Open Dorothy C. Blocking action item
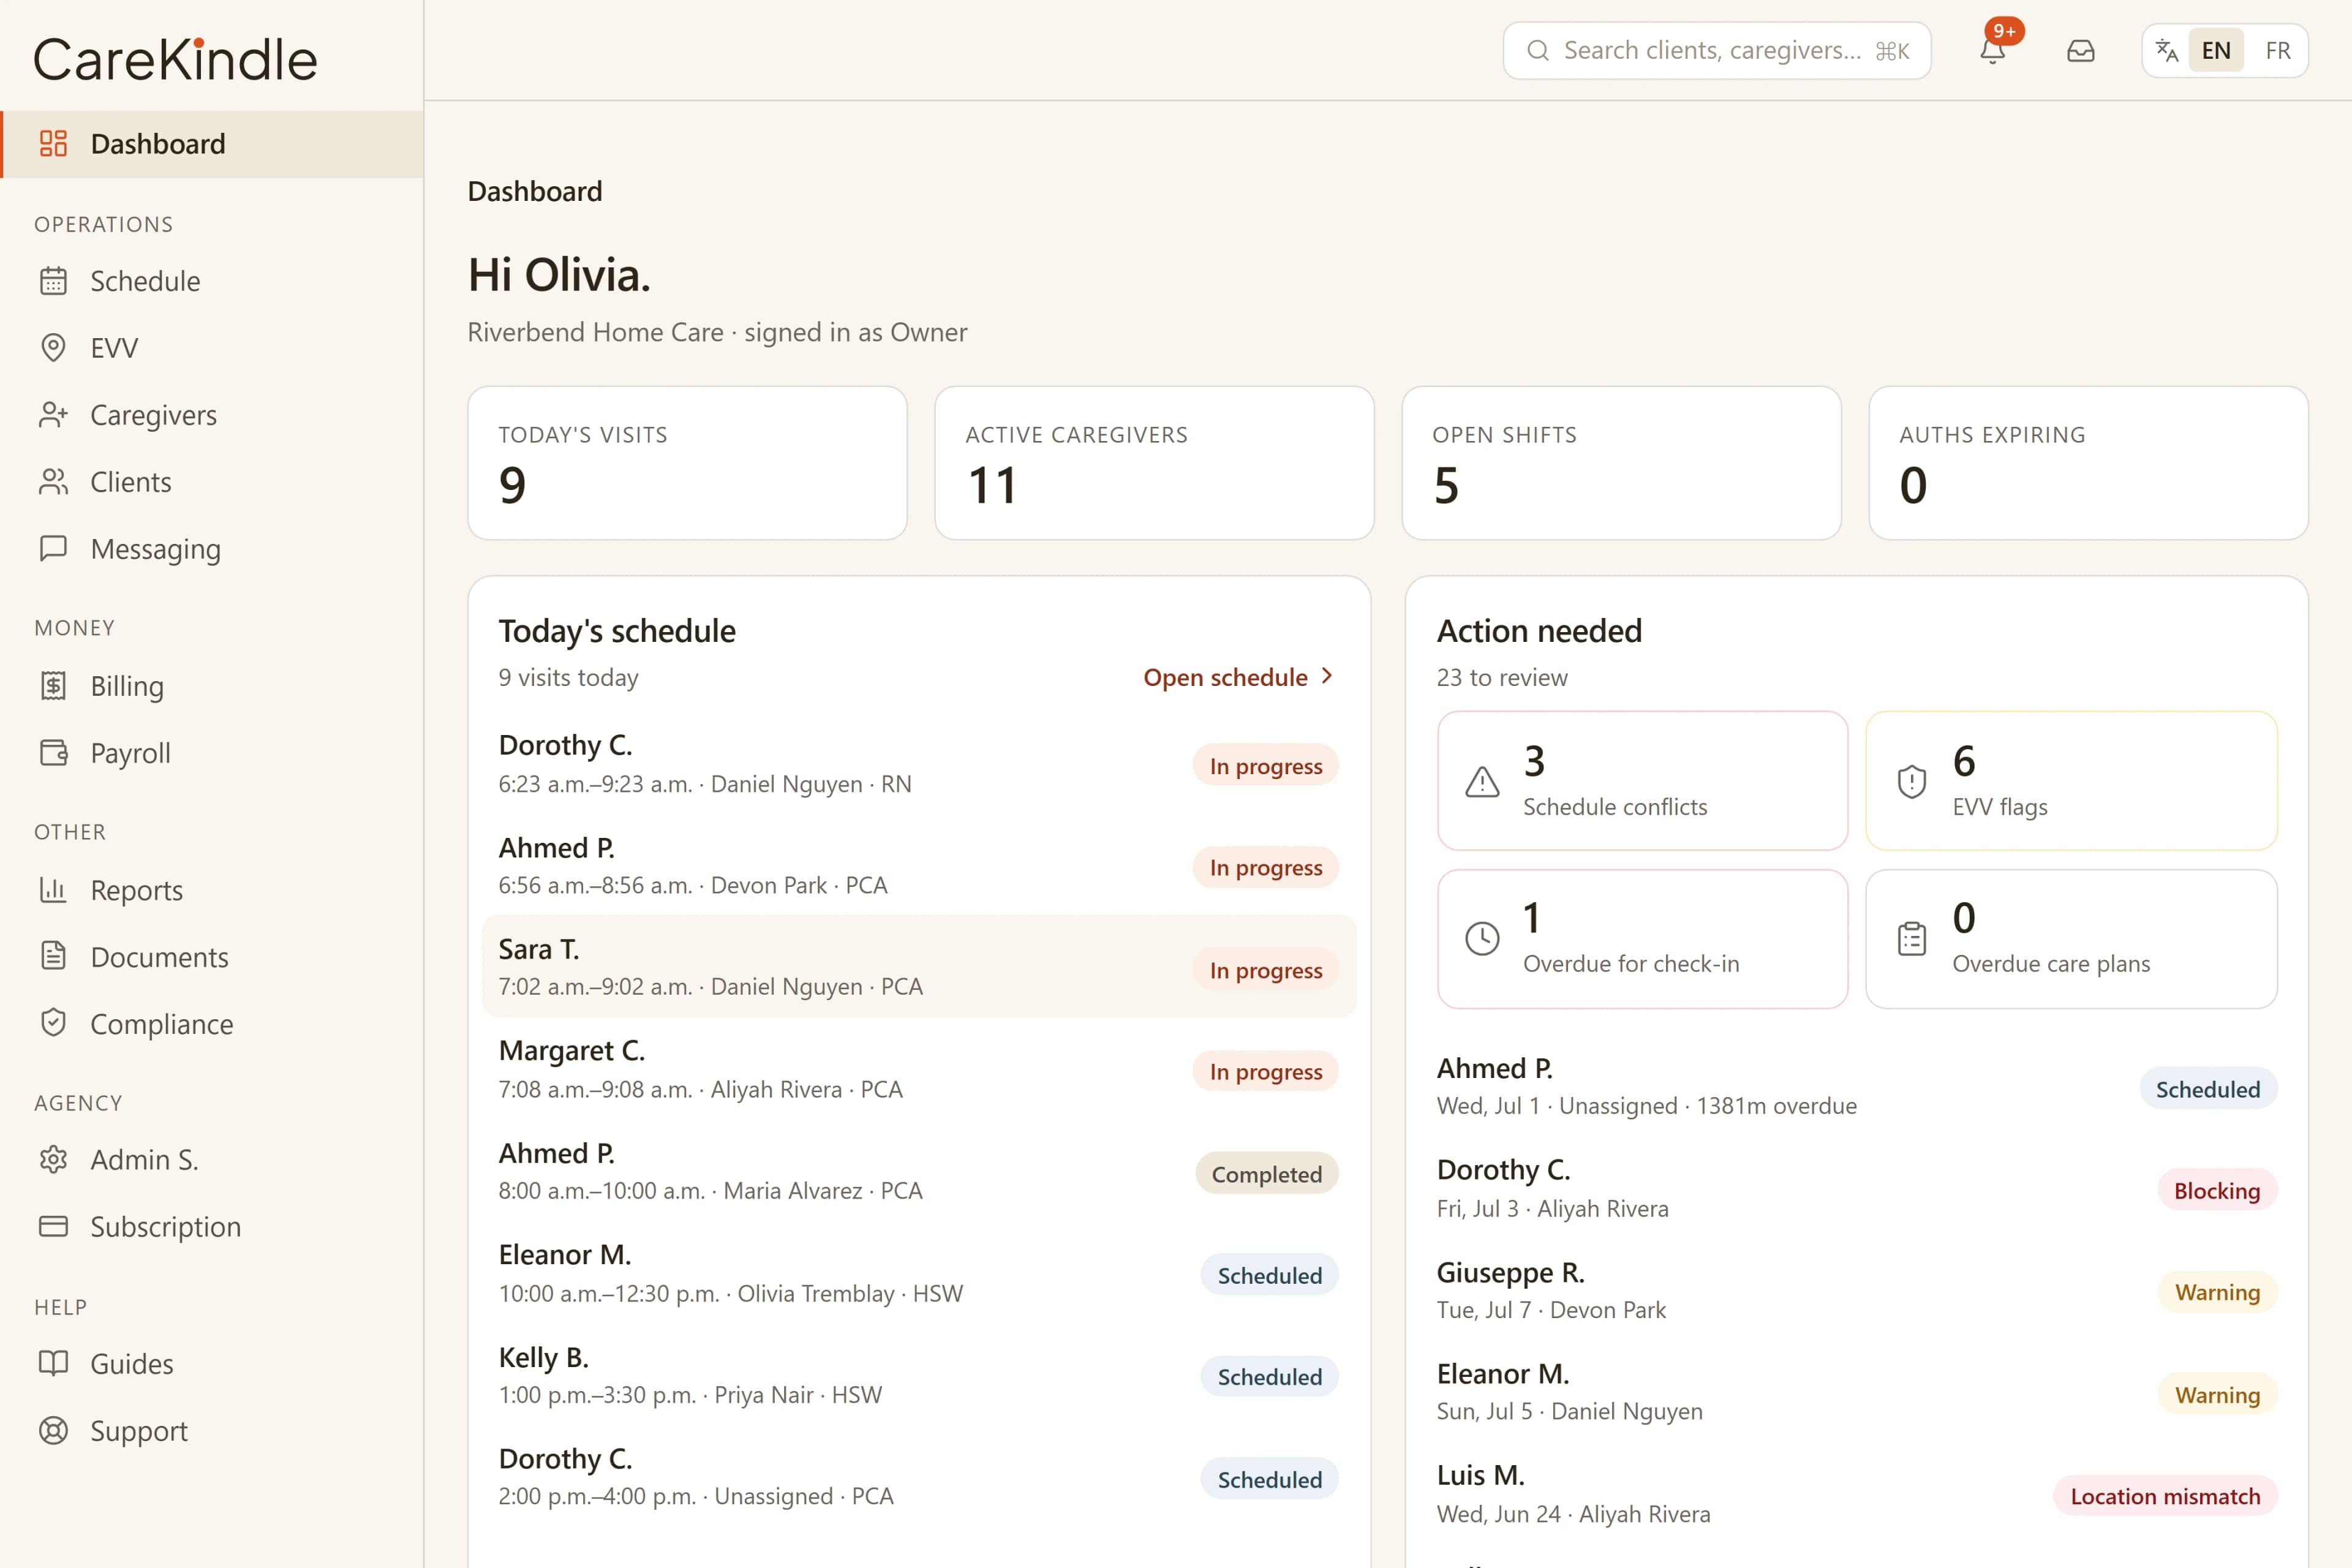This screenshot has width=2352, height=1568. coord(1857,1188)
